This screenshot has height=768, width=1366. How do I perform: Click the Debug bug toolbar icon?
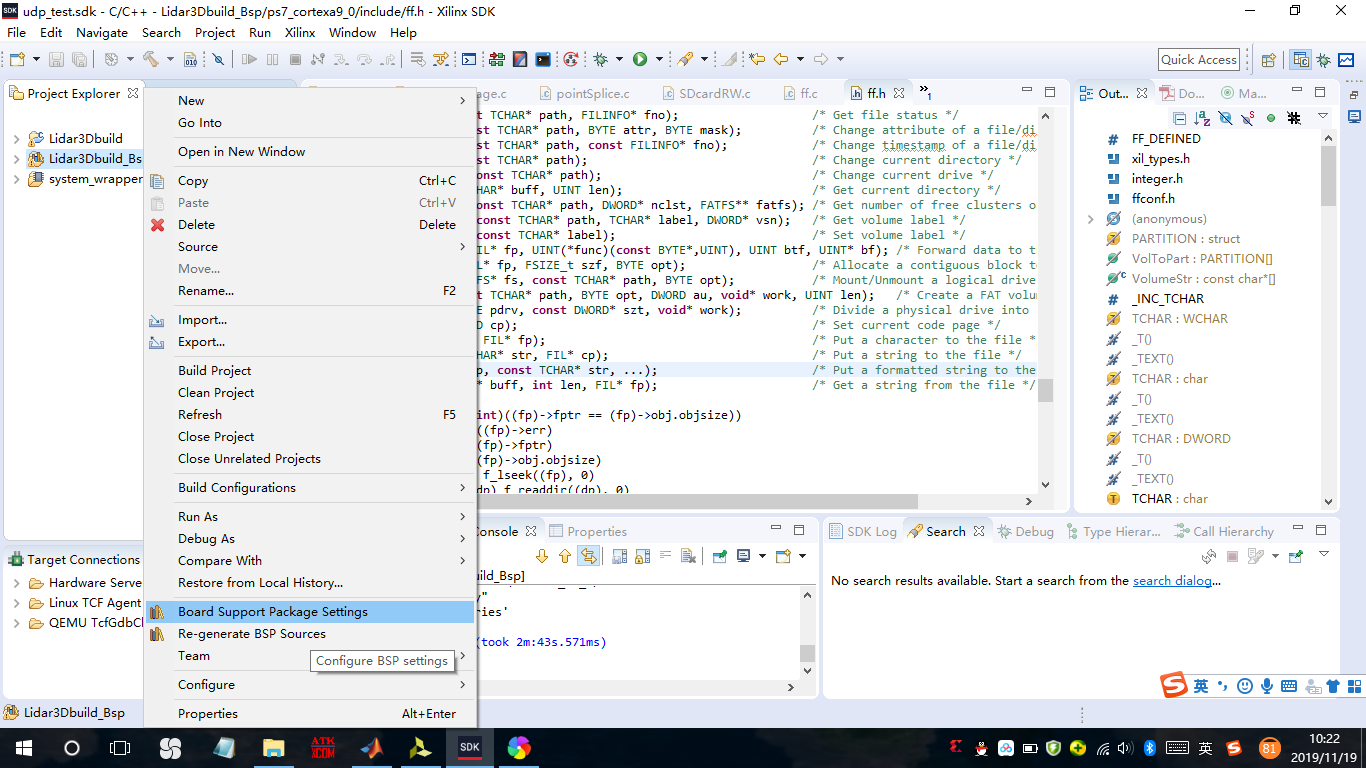pos(600,59)
